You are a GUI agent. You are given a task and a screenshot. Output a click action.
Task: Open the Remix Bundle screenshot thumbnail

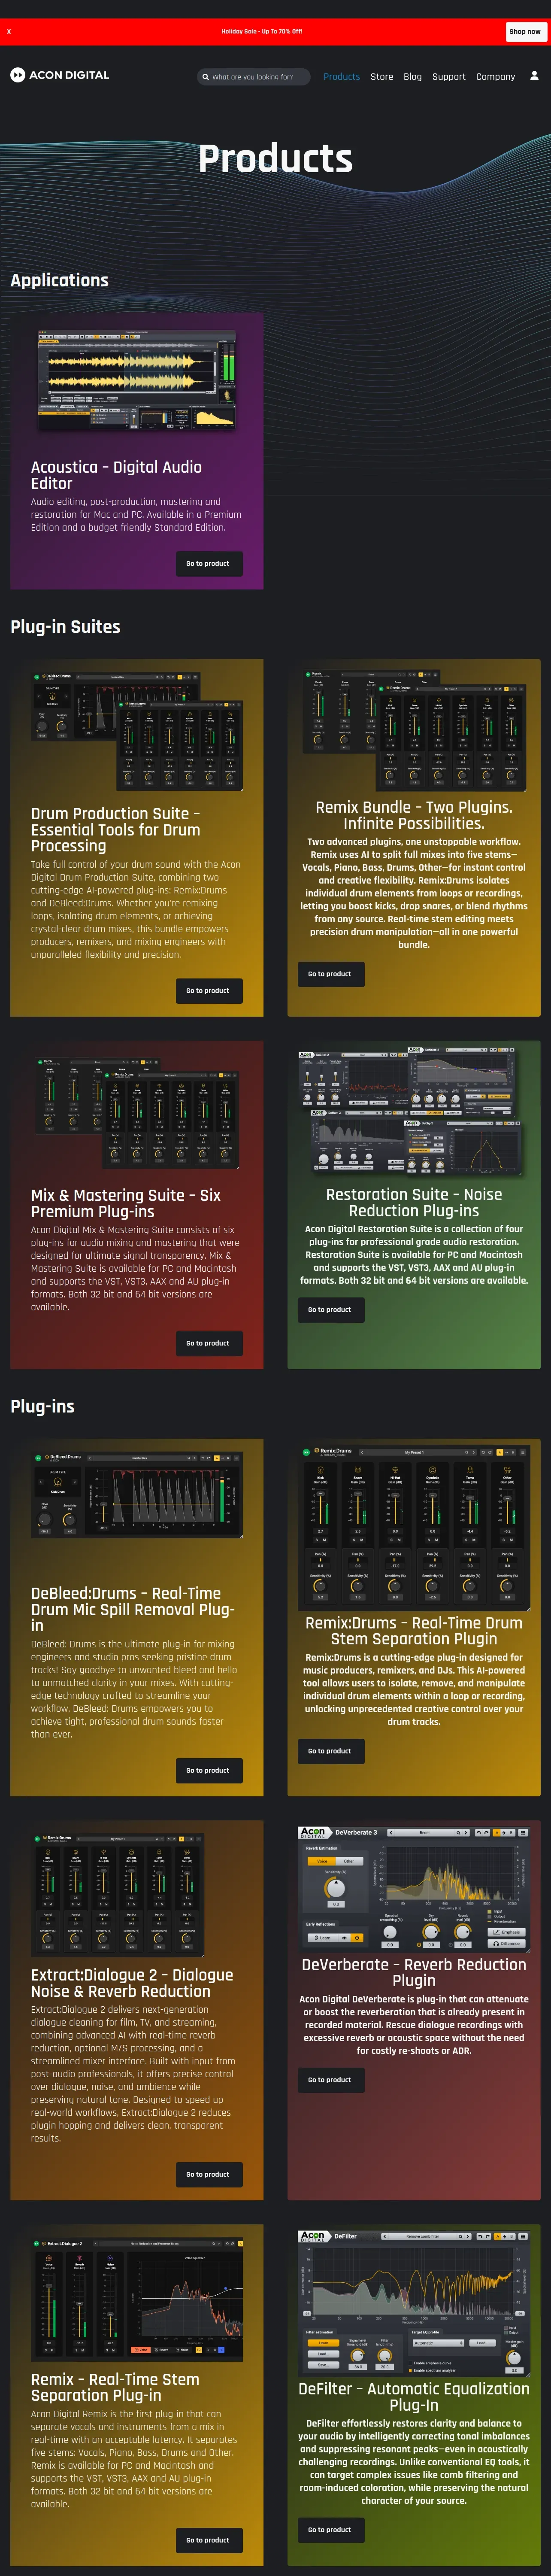pos(414,729)
